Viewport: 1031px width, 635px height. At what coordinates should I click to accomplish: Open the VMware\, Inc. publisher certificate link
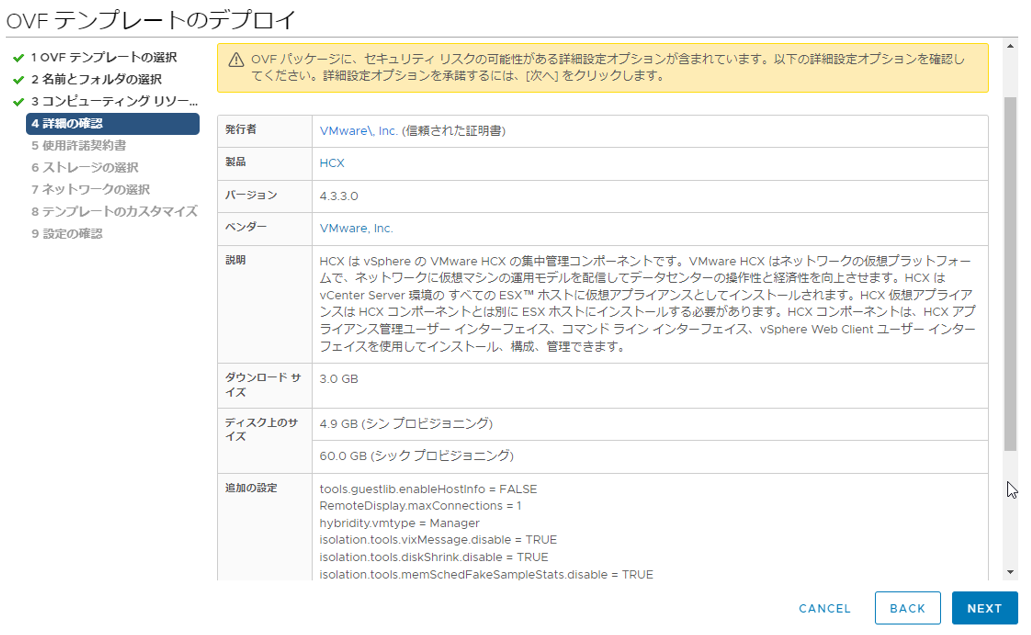click(x=358, y=131)
